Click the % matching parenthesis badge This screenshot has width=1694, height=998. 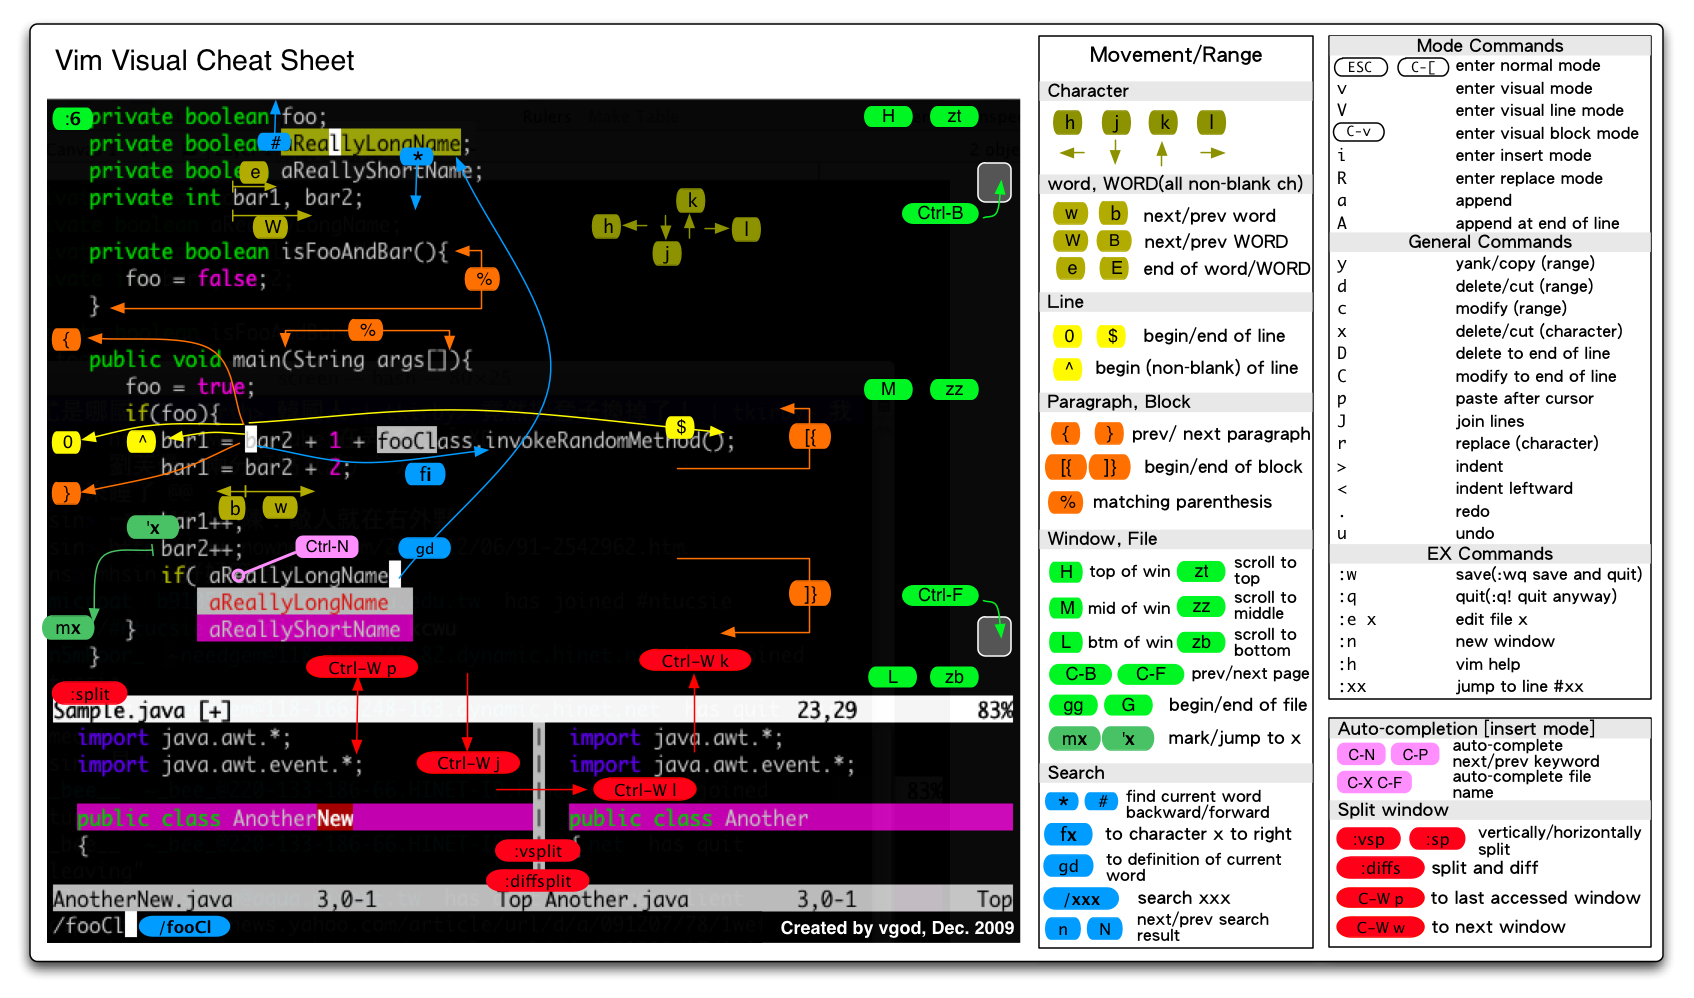pos(1066,502)
